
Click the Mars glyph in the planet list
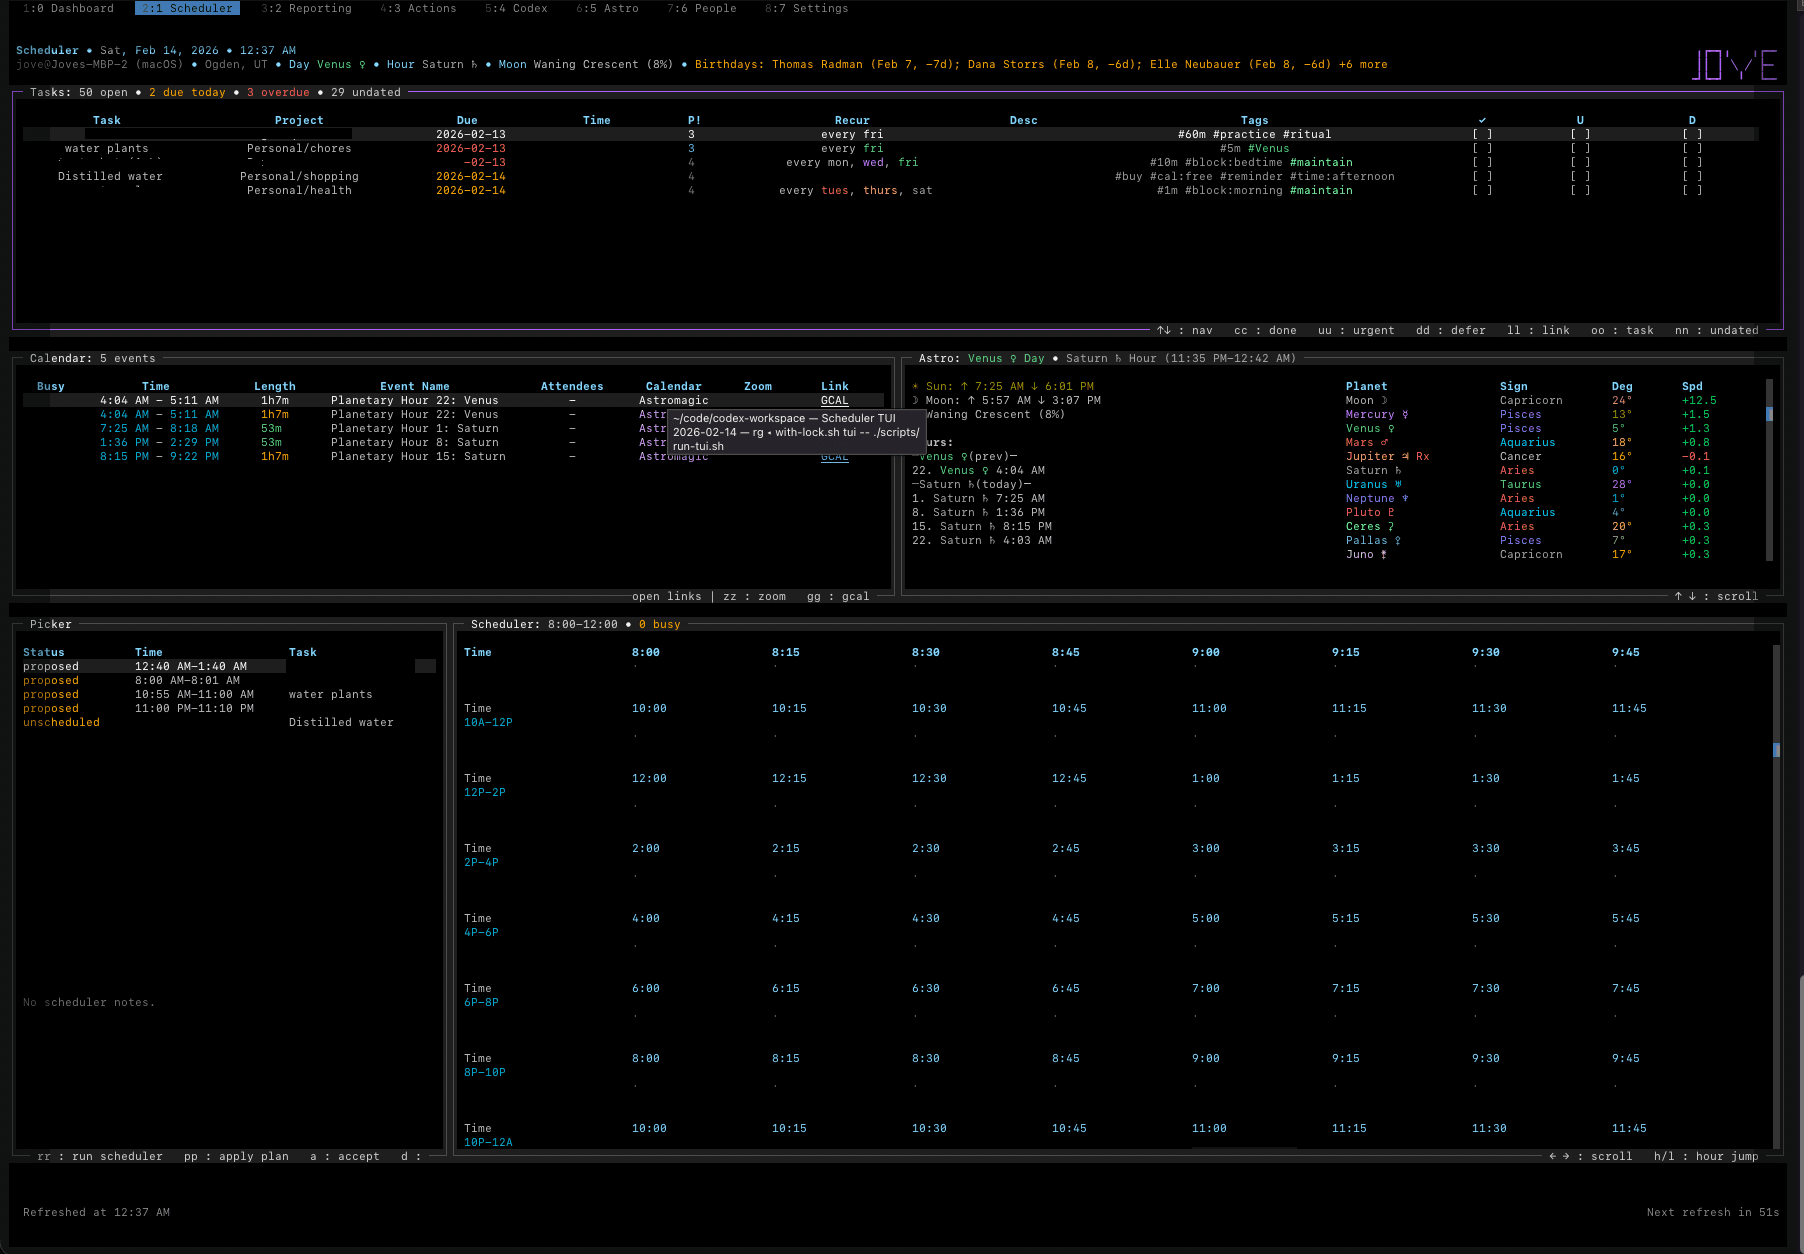[x=1383, y=442]
